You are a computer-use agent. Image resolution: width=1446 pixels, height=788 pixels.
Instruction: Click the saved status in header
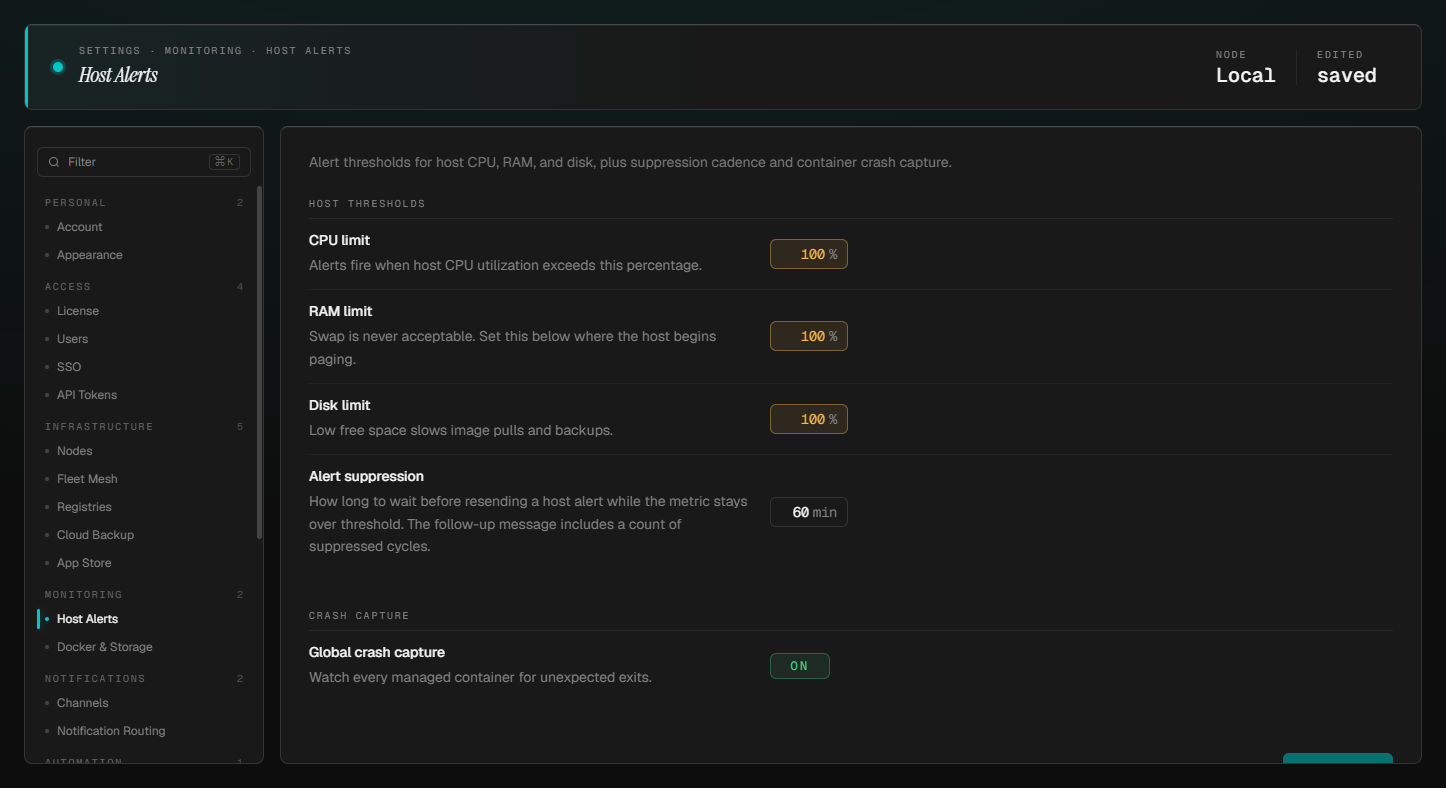pos(1346,76)
